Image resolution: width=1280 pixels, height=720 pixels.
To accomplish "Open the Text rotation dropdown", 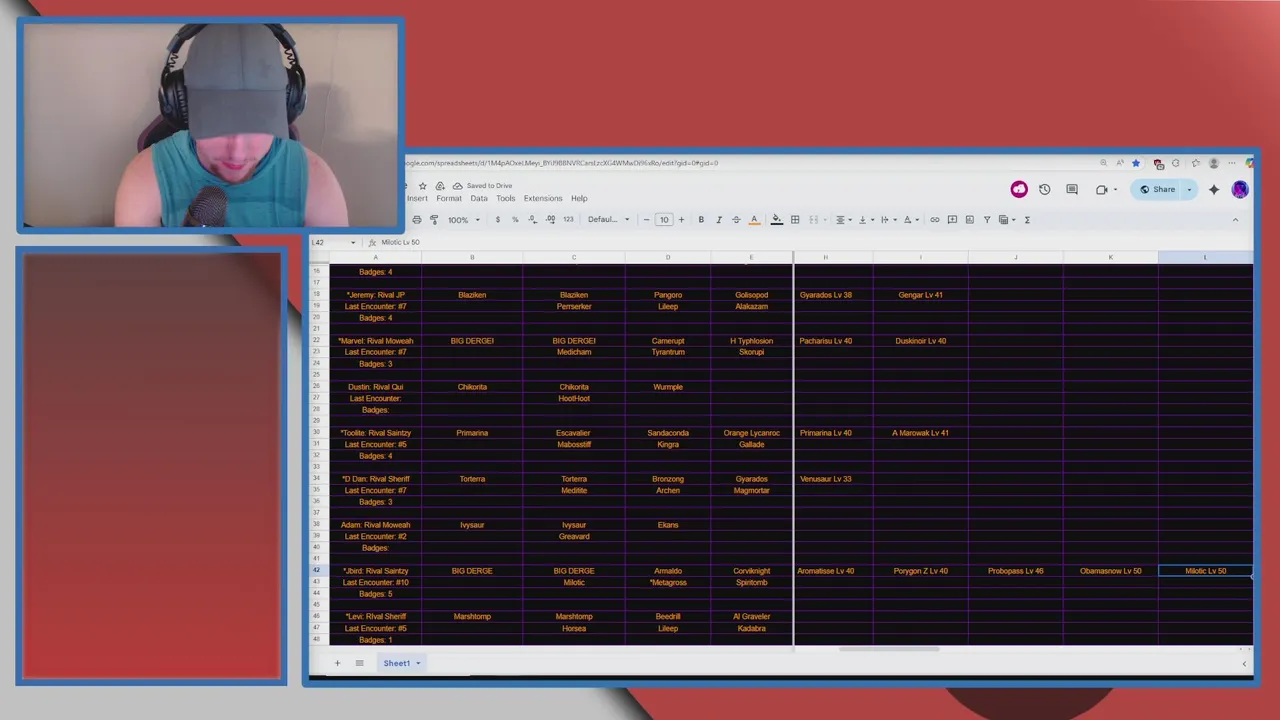I will coord(910,220).
